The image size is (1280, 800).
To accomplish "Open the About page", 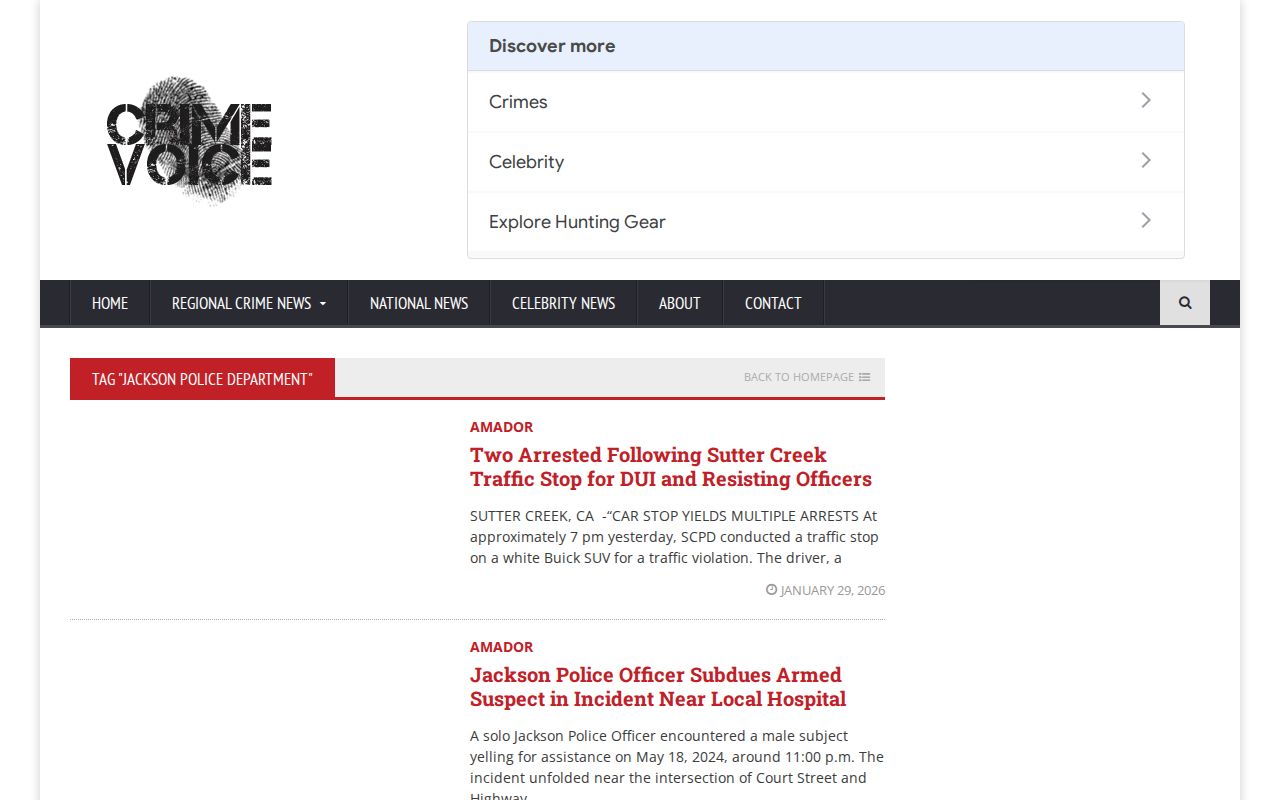I will tap(679, 303).
